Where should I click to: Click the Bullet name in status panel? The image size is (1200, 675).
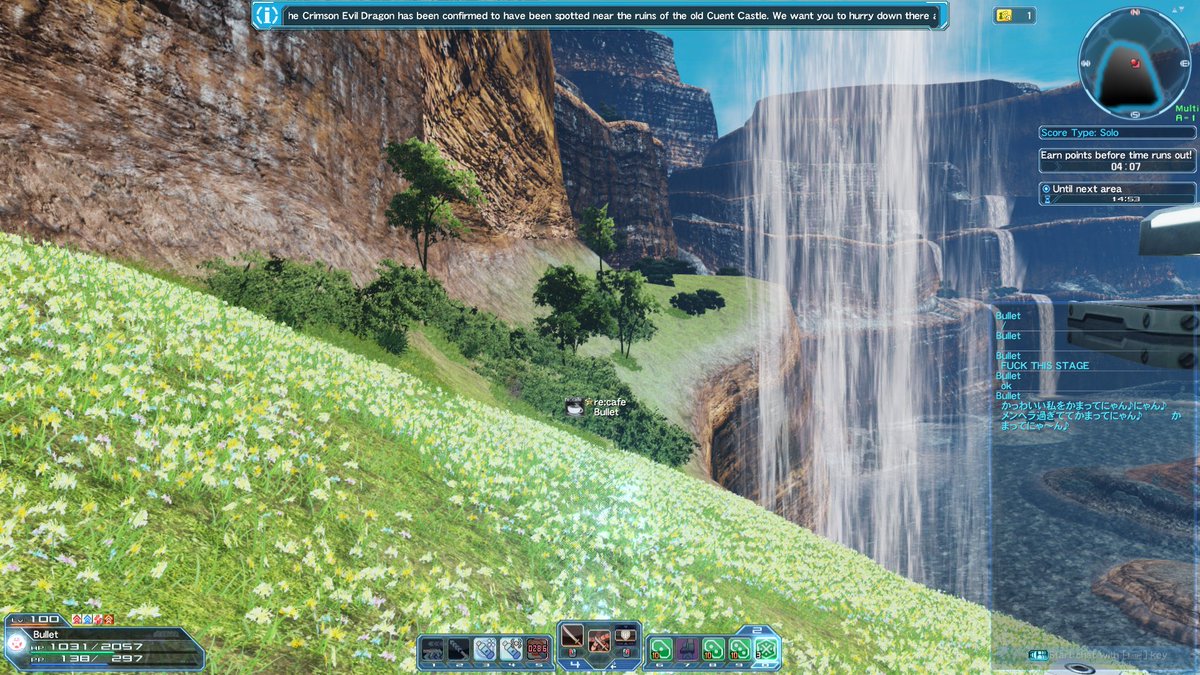click(46, 634)
